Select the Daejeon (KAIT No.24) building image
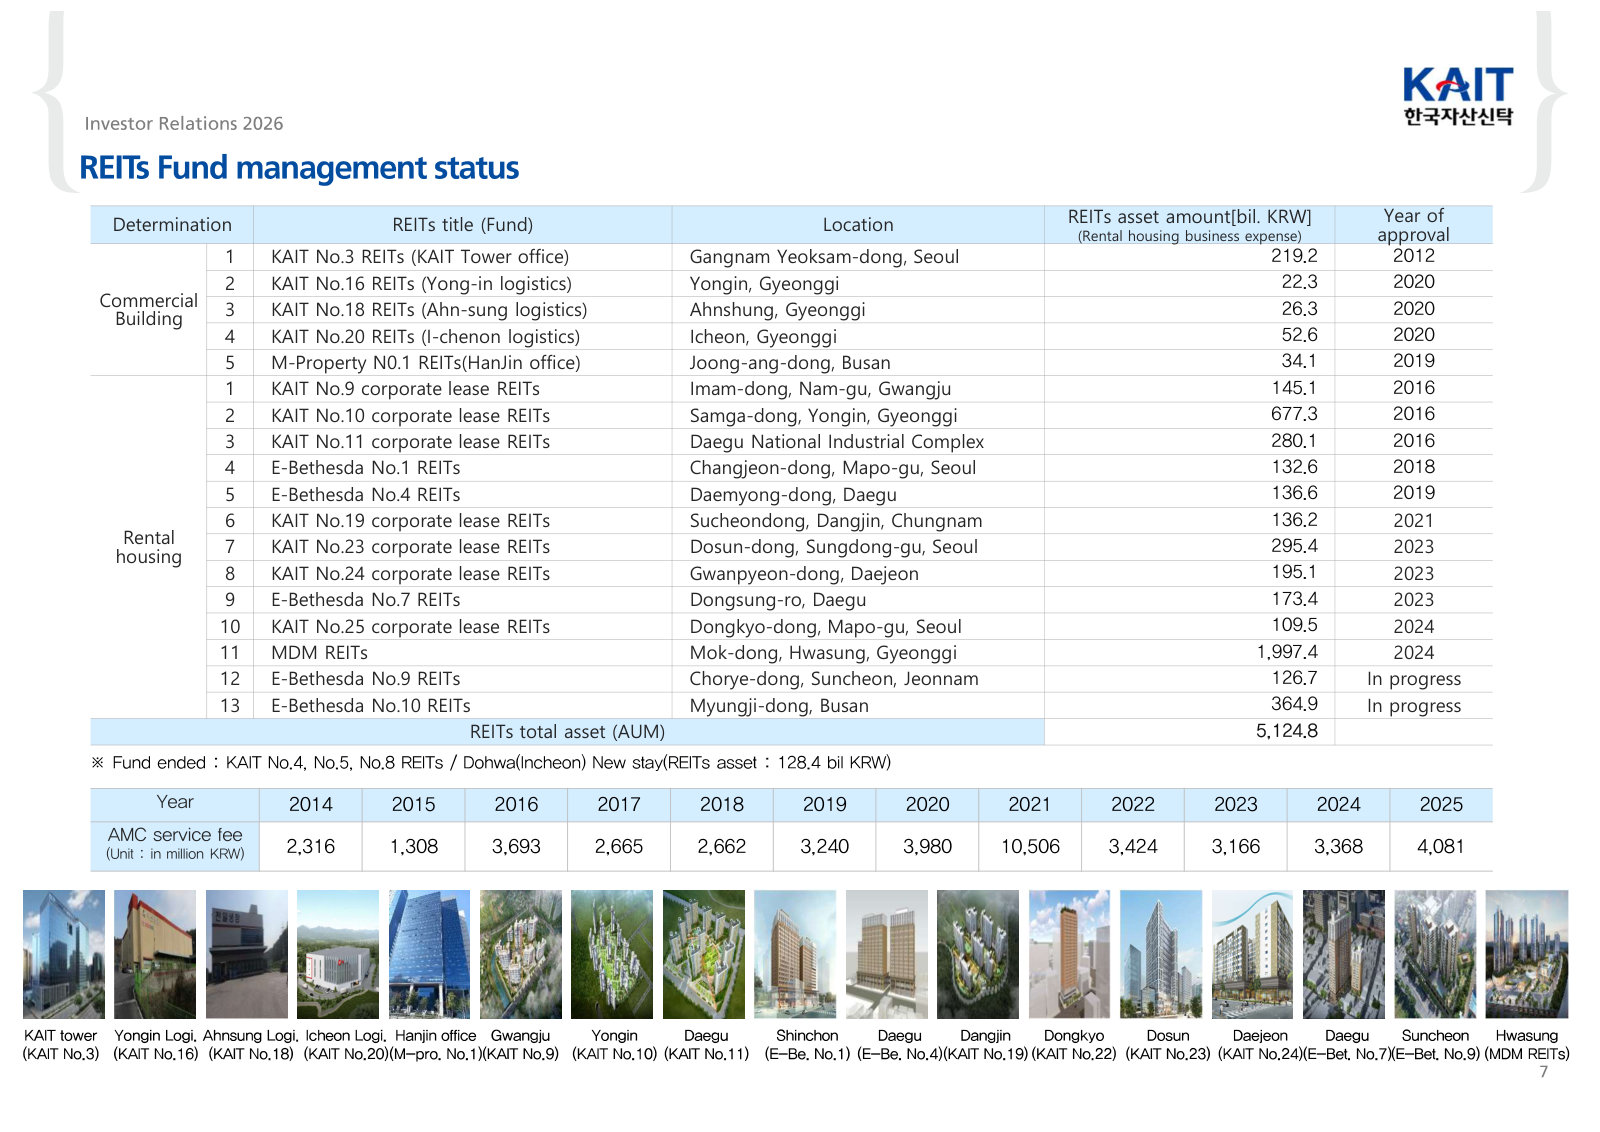Viewport: 1600px width, 1132px height. click(1252, 954)
